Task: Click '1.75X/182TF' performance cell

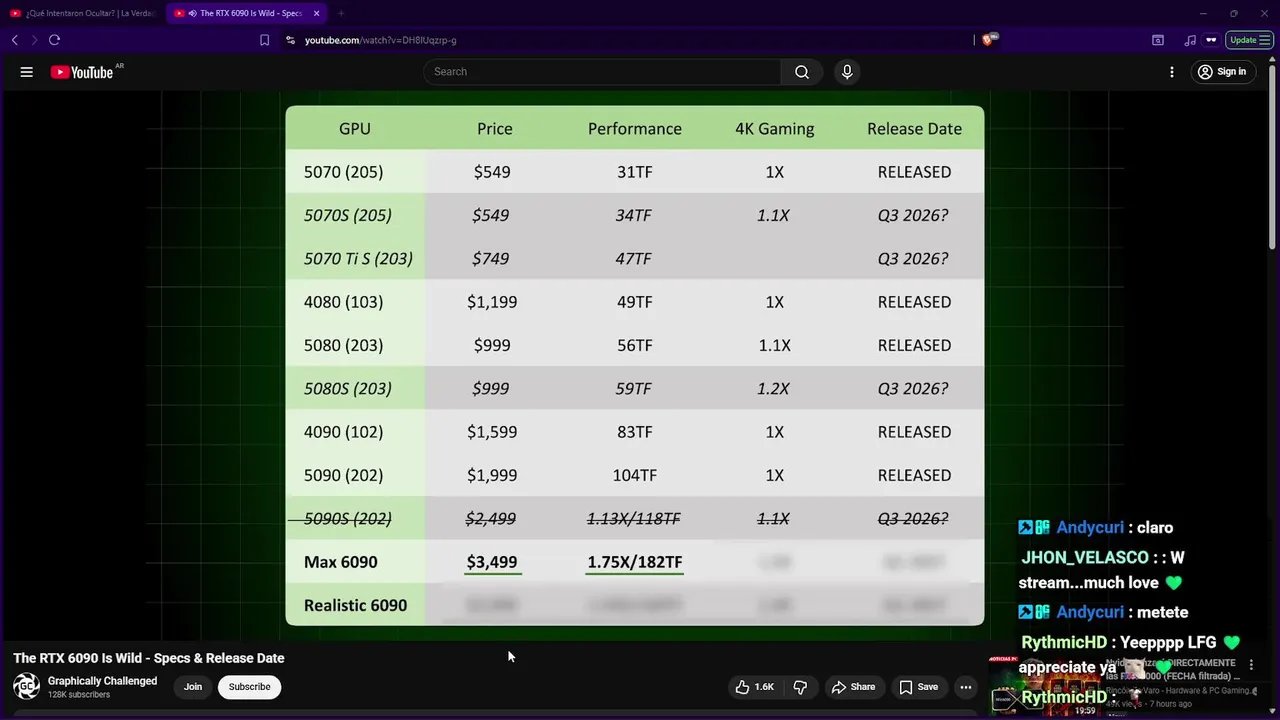Action: click(635, 562)
